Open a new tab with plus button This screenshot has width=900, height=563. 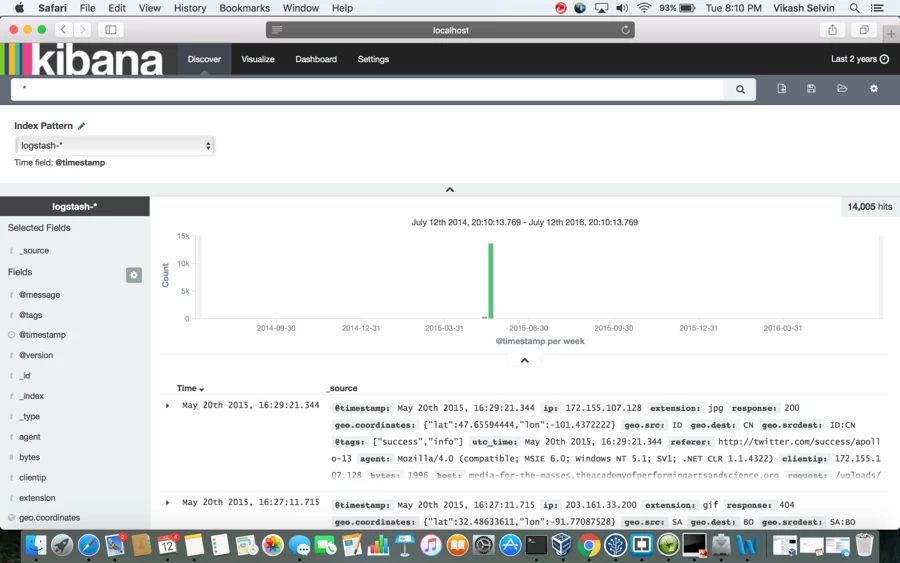[x=891, y=34]
